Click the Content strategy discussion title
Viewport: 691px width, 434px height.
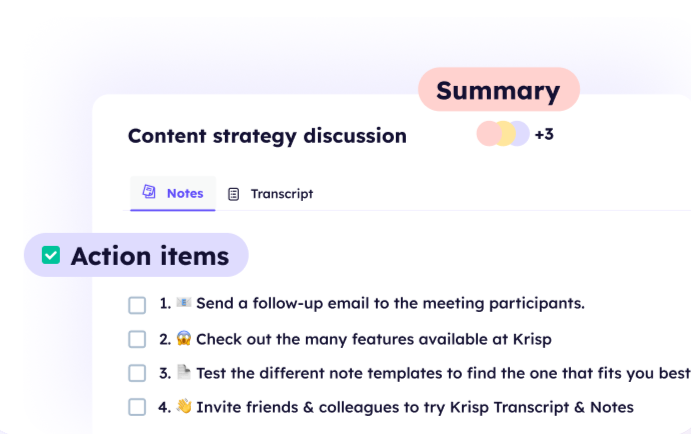click(x=267, y=136)
